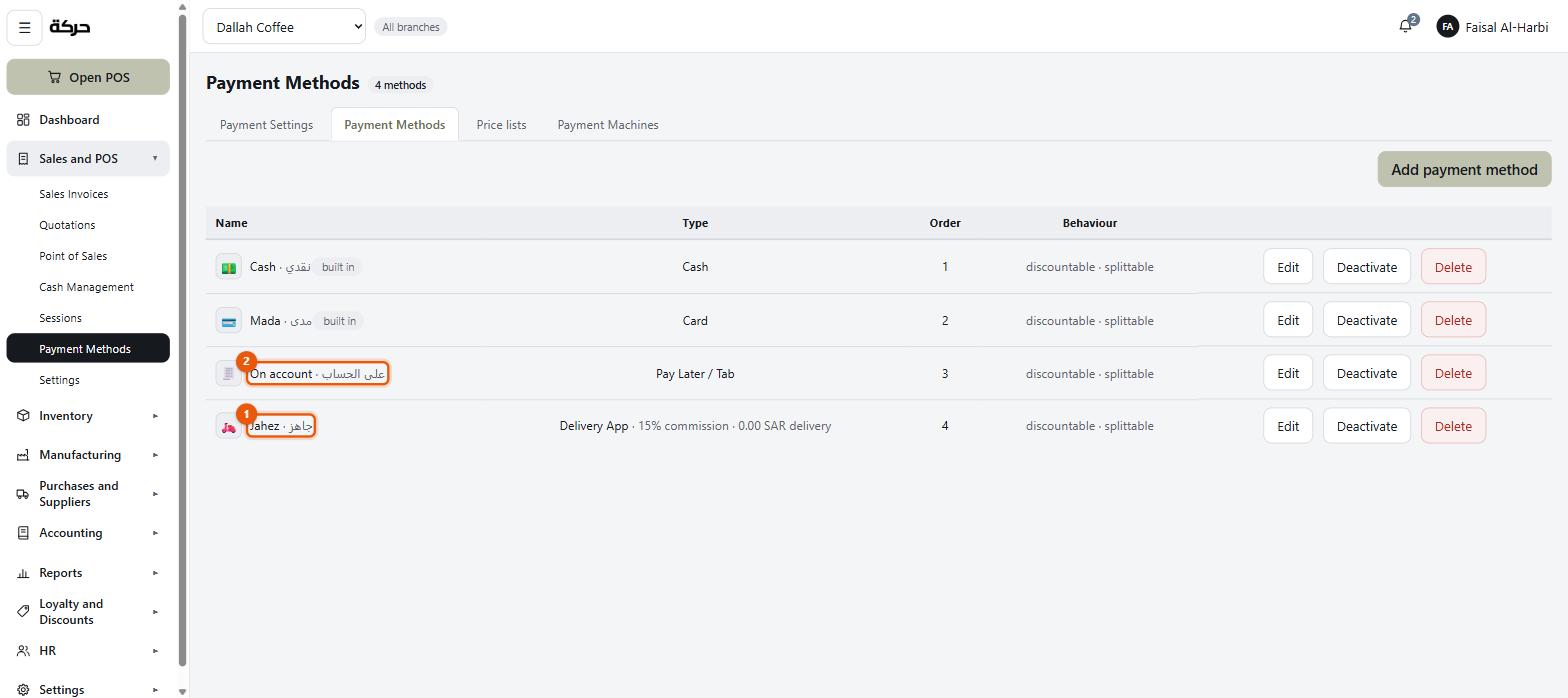Expand the Accounting menu arrow

point(155,533)
